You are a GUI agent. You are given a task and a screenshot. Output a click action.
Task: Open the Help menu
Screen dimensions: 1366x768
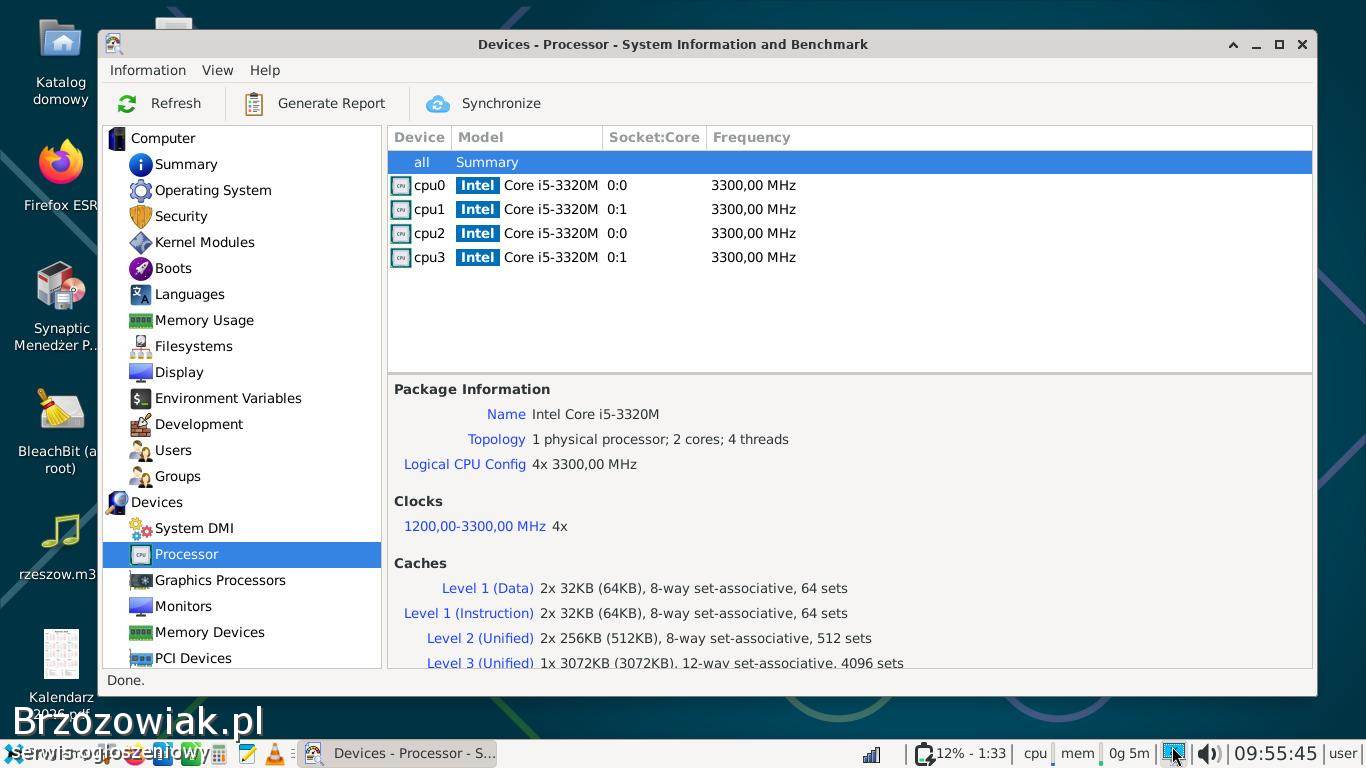264,70
